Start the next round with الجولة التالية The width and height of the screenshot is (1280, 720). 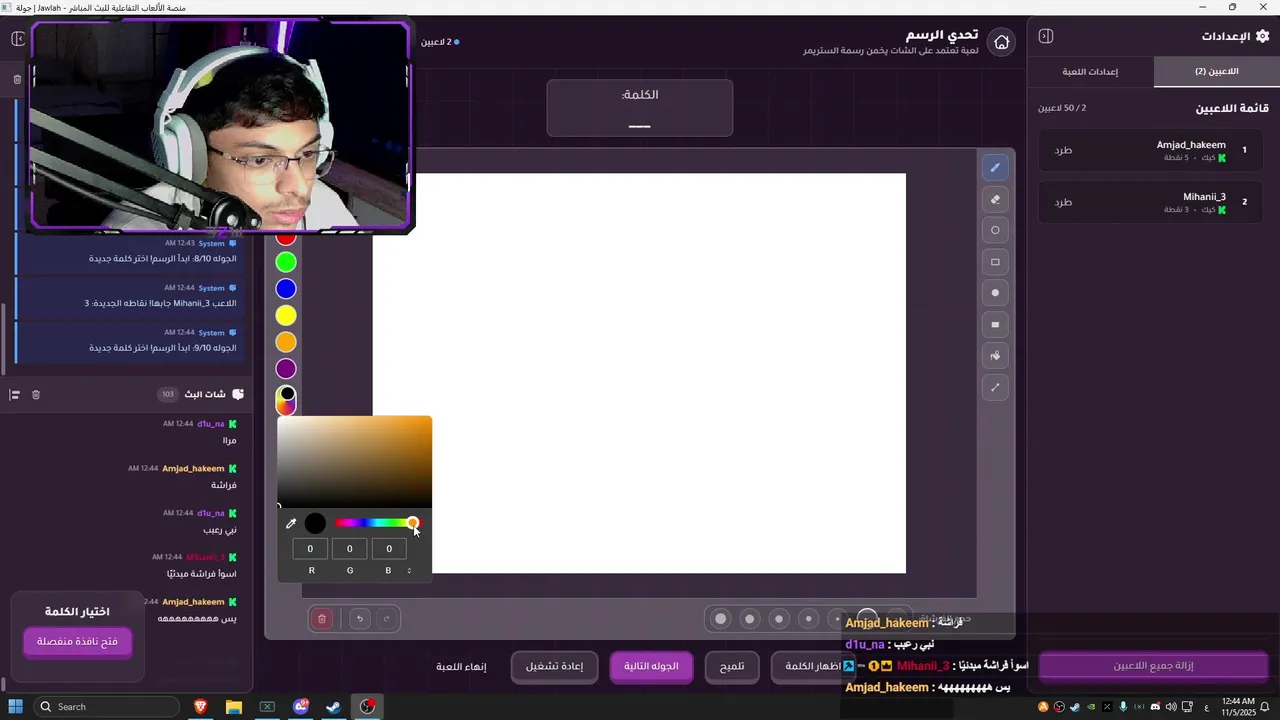click(x=651, y=666)
